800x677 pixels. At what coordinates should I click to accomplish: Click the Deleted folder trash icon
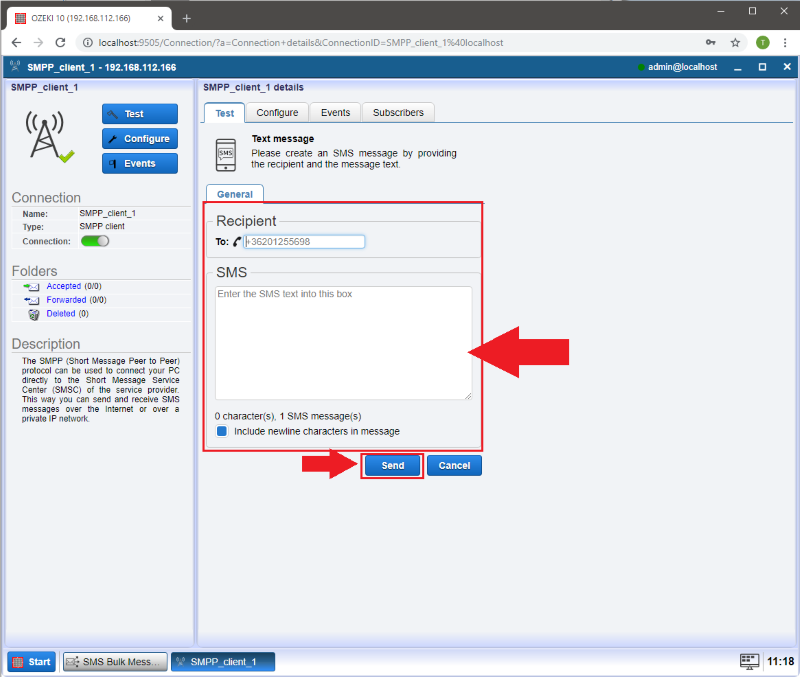(x=34, y=313)
